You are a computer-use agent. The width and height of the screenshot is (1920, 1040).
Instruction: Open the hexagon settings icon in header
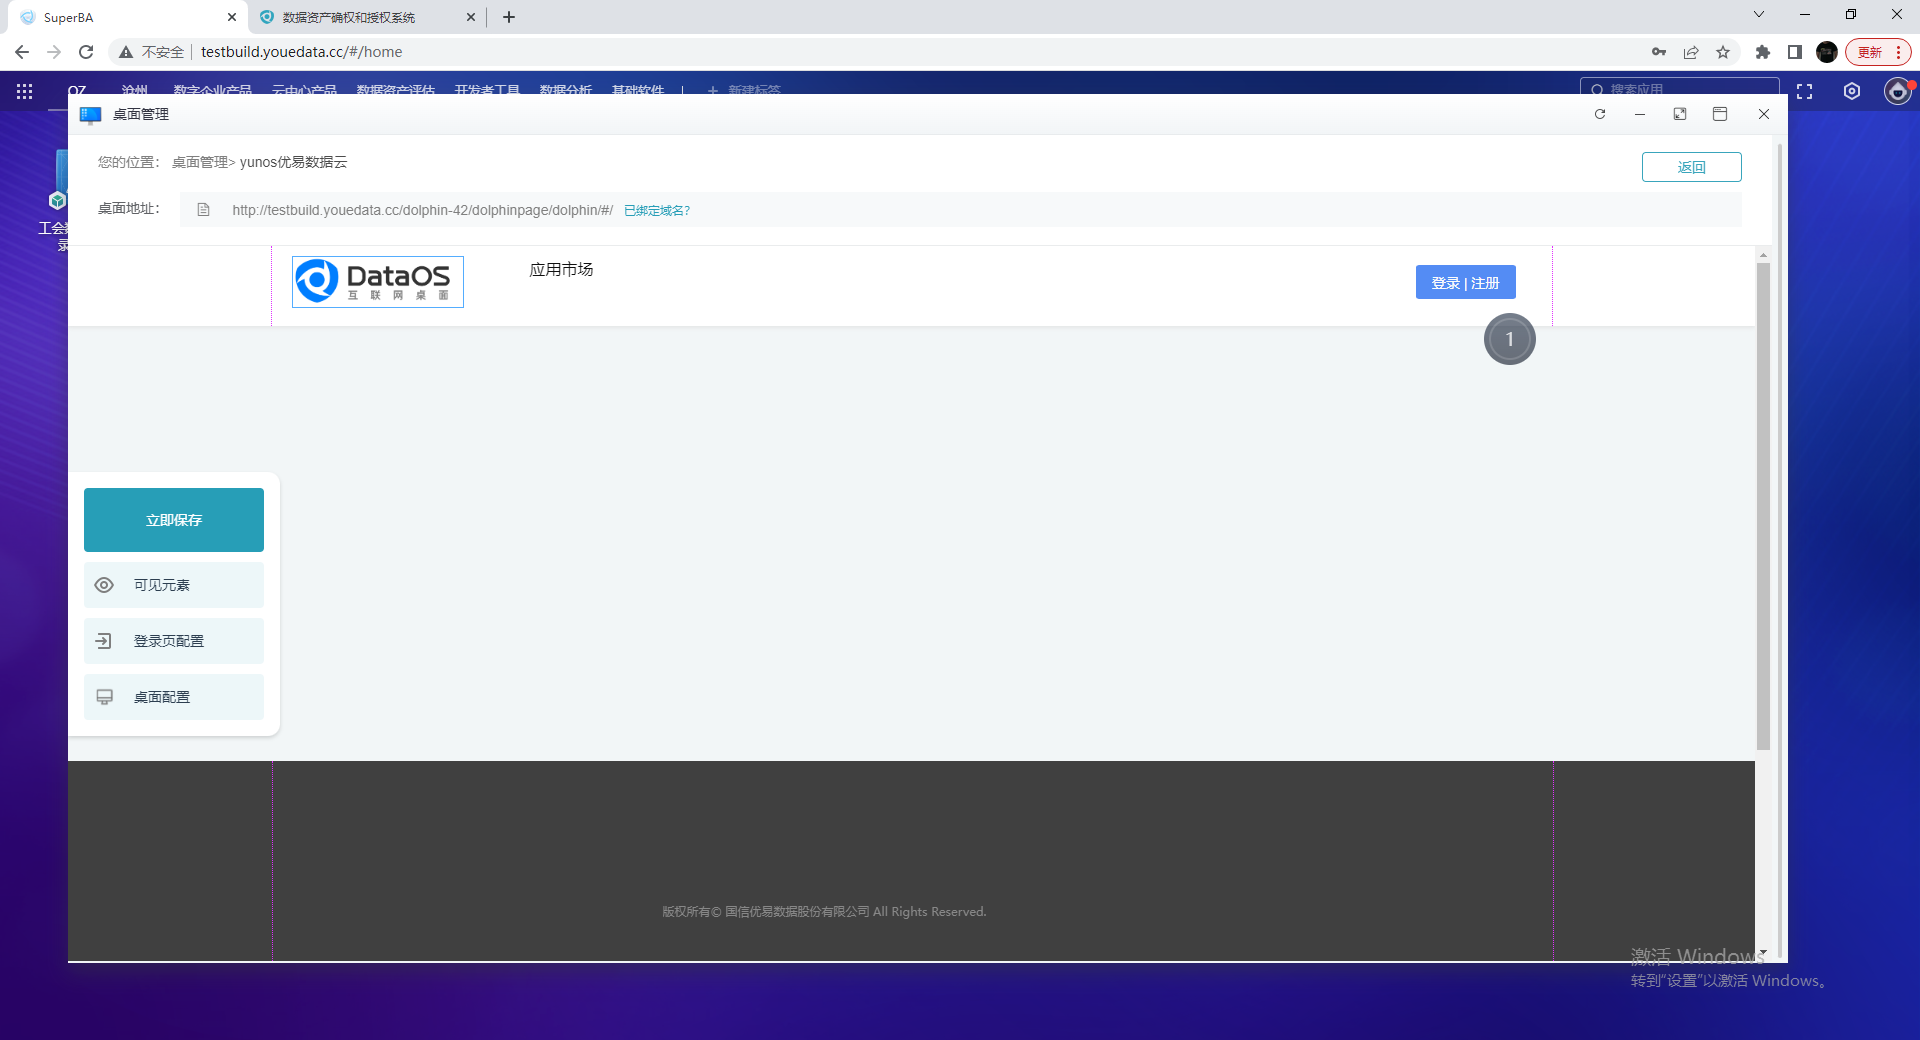coord(1852,91)
